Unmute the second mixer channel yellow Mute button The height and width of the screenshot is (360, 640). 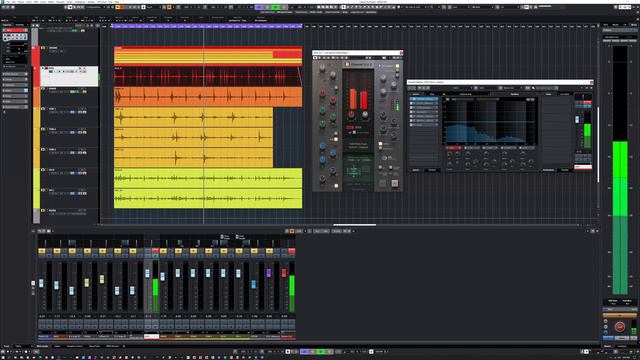click(x=57, y=251)
